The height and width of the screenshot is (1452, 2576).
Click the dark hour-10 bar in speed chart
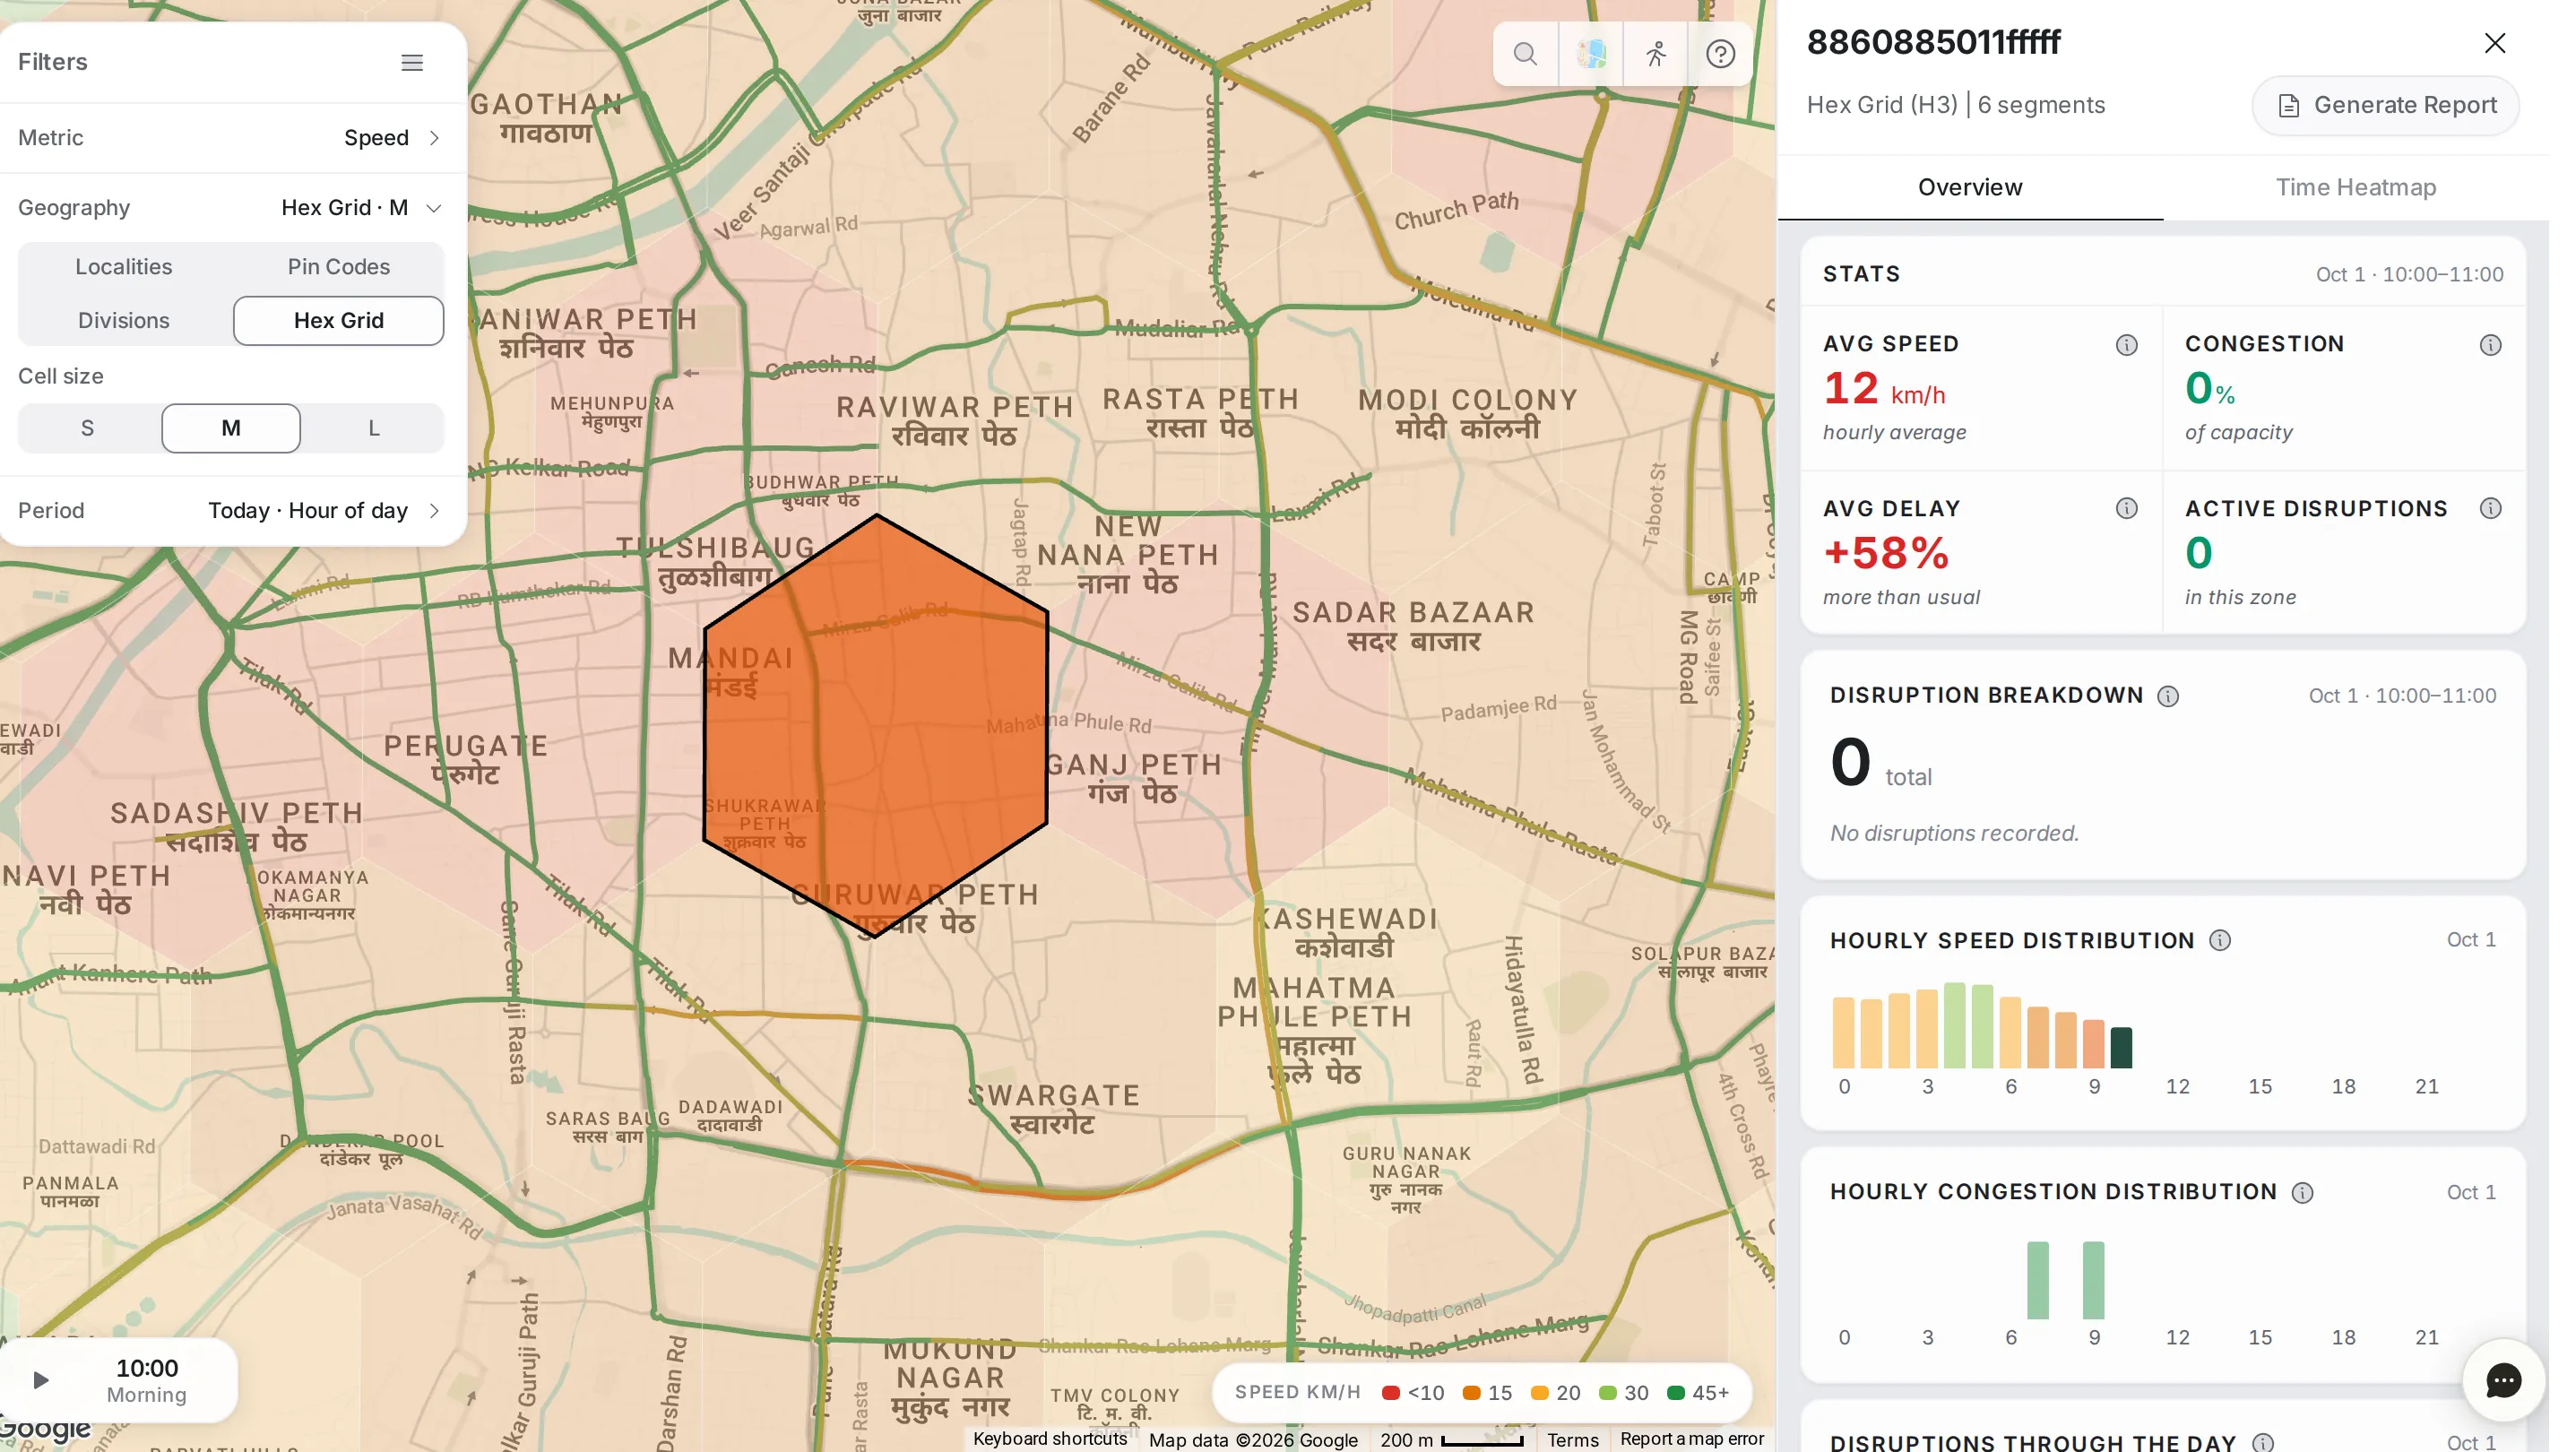click(x=2120, y=1048)
